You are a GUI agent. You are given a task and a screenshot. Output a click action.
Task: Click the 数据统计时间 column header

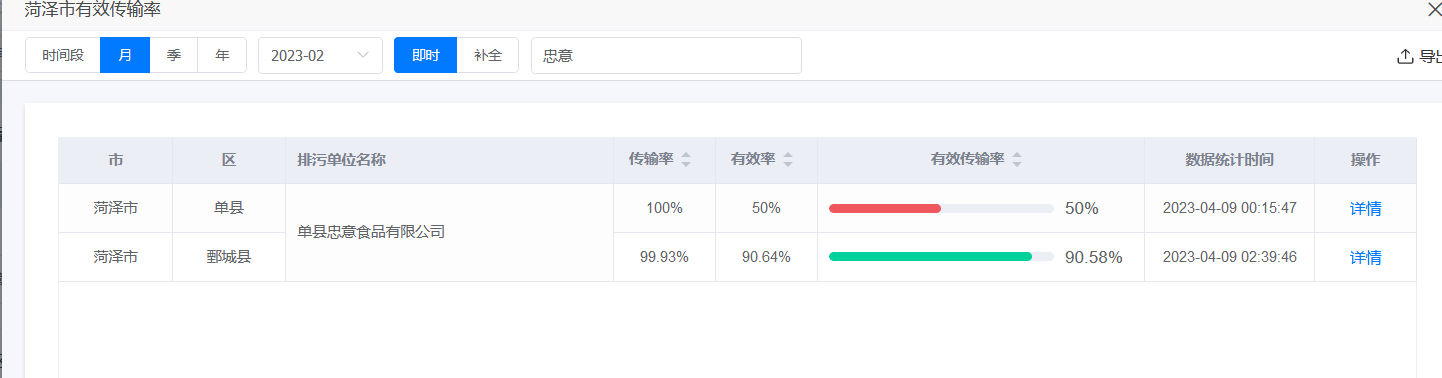click(x=1229, y=160)
